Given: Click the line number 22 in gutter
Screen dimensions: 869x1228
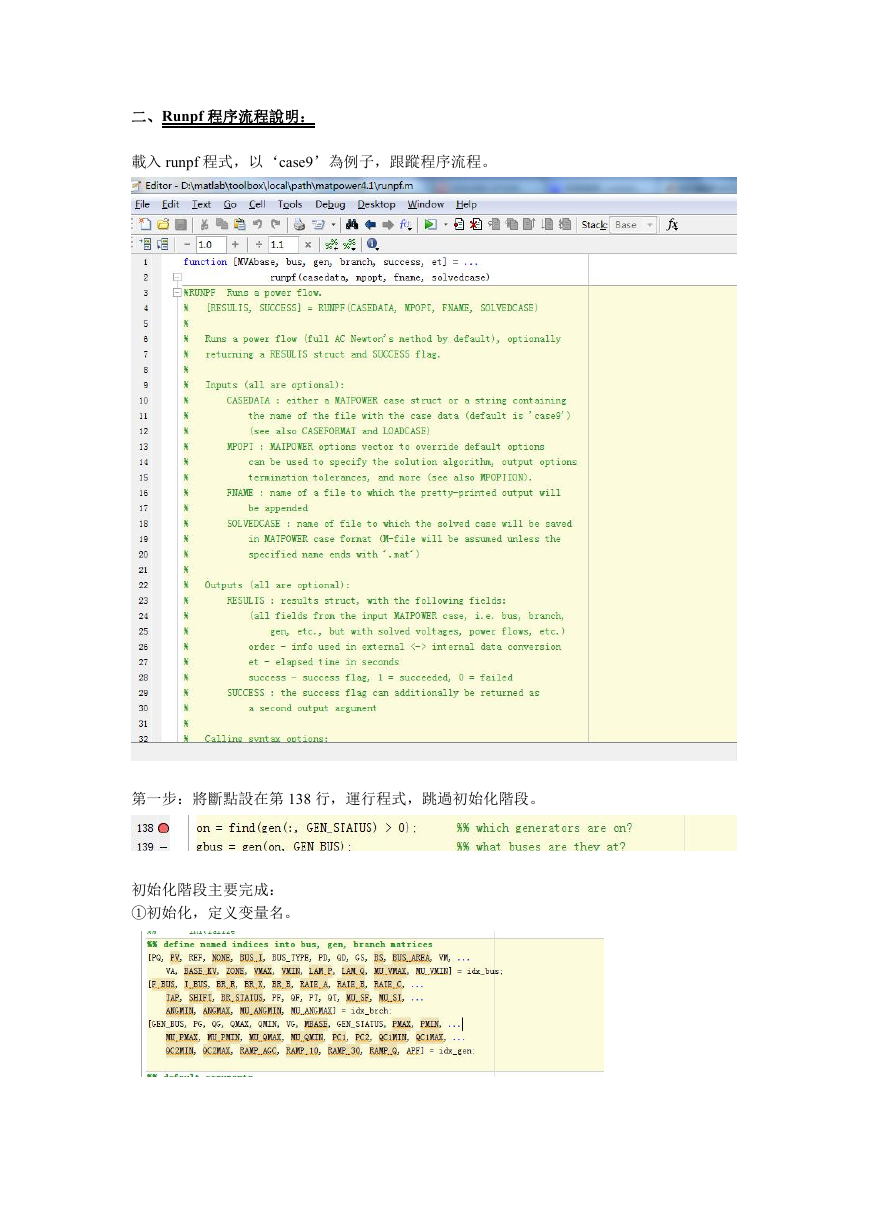Looking at the screenshot, I should (143, 585).
